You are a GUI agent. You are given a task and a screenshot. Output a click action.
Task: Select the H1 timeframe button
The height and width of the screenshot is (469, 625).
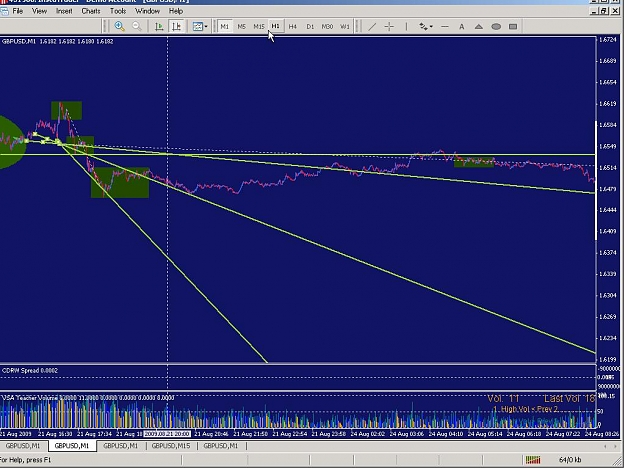(x=275, y=26)
